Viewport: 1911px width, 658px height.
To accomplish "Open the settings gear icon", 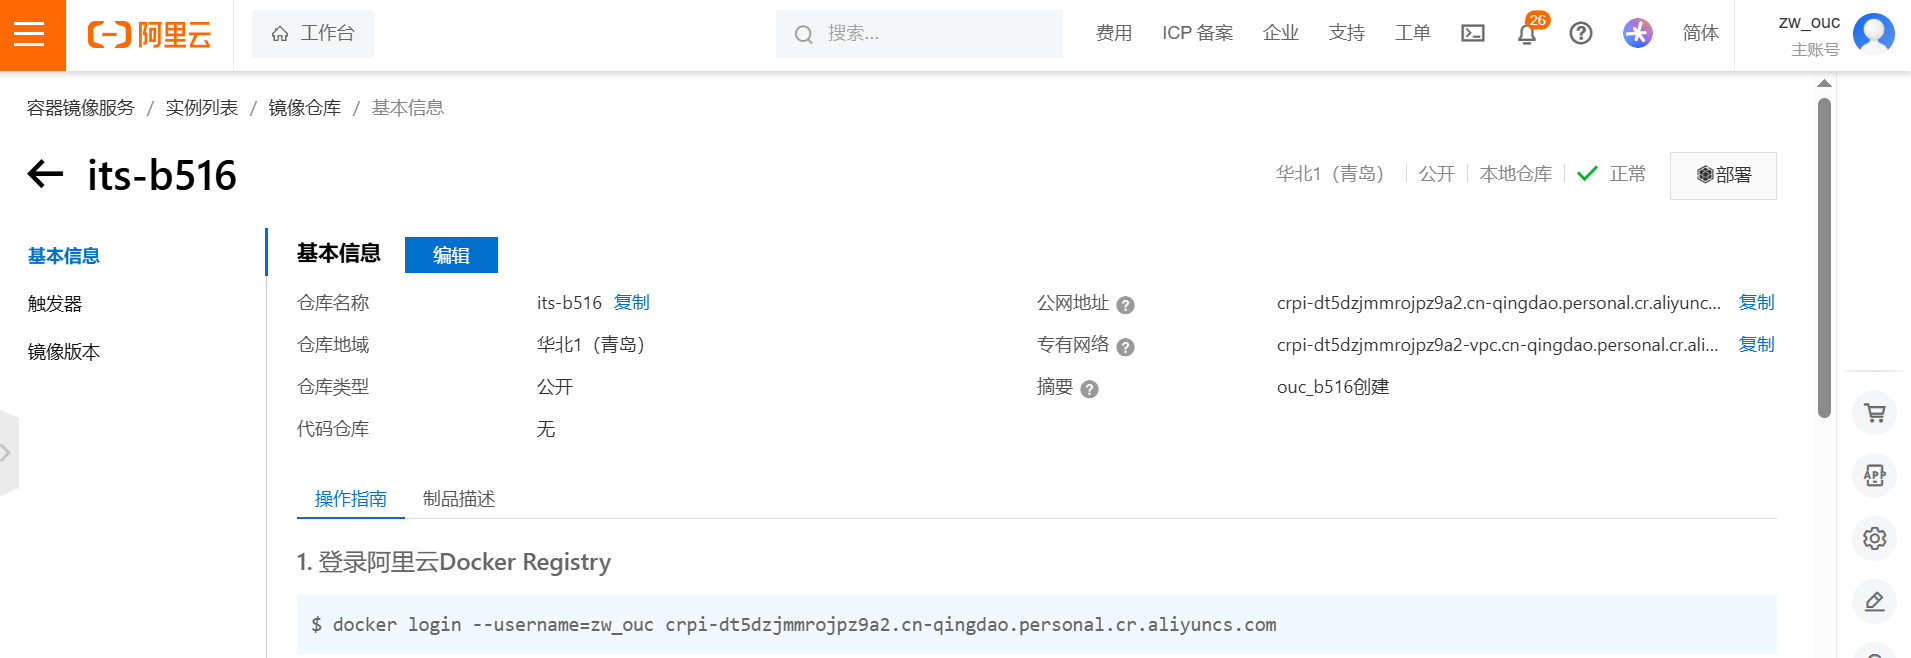I will pos(1875,539).
